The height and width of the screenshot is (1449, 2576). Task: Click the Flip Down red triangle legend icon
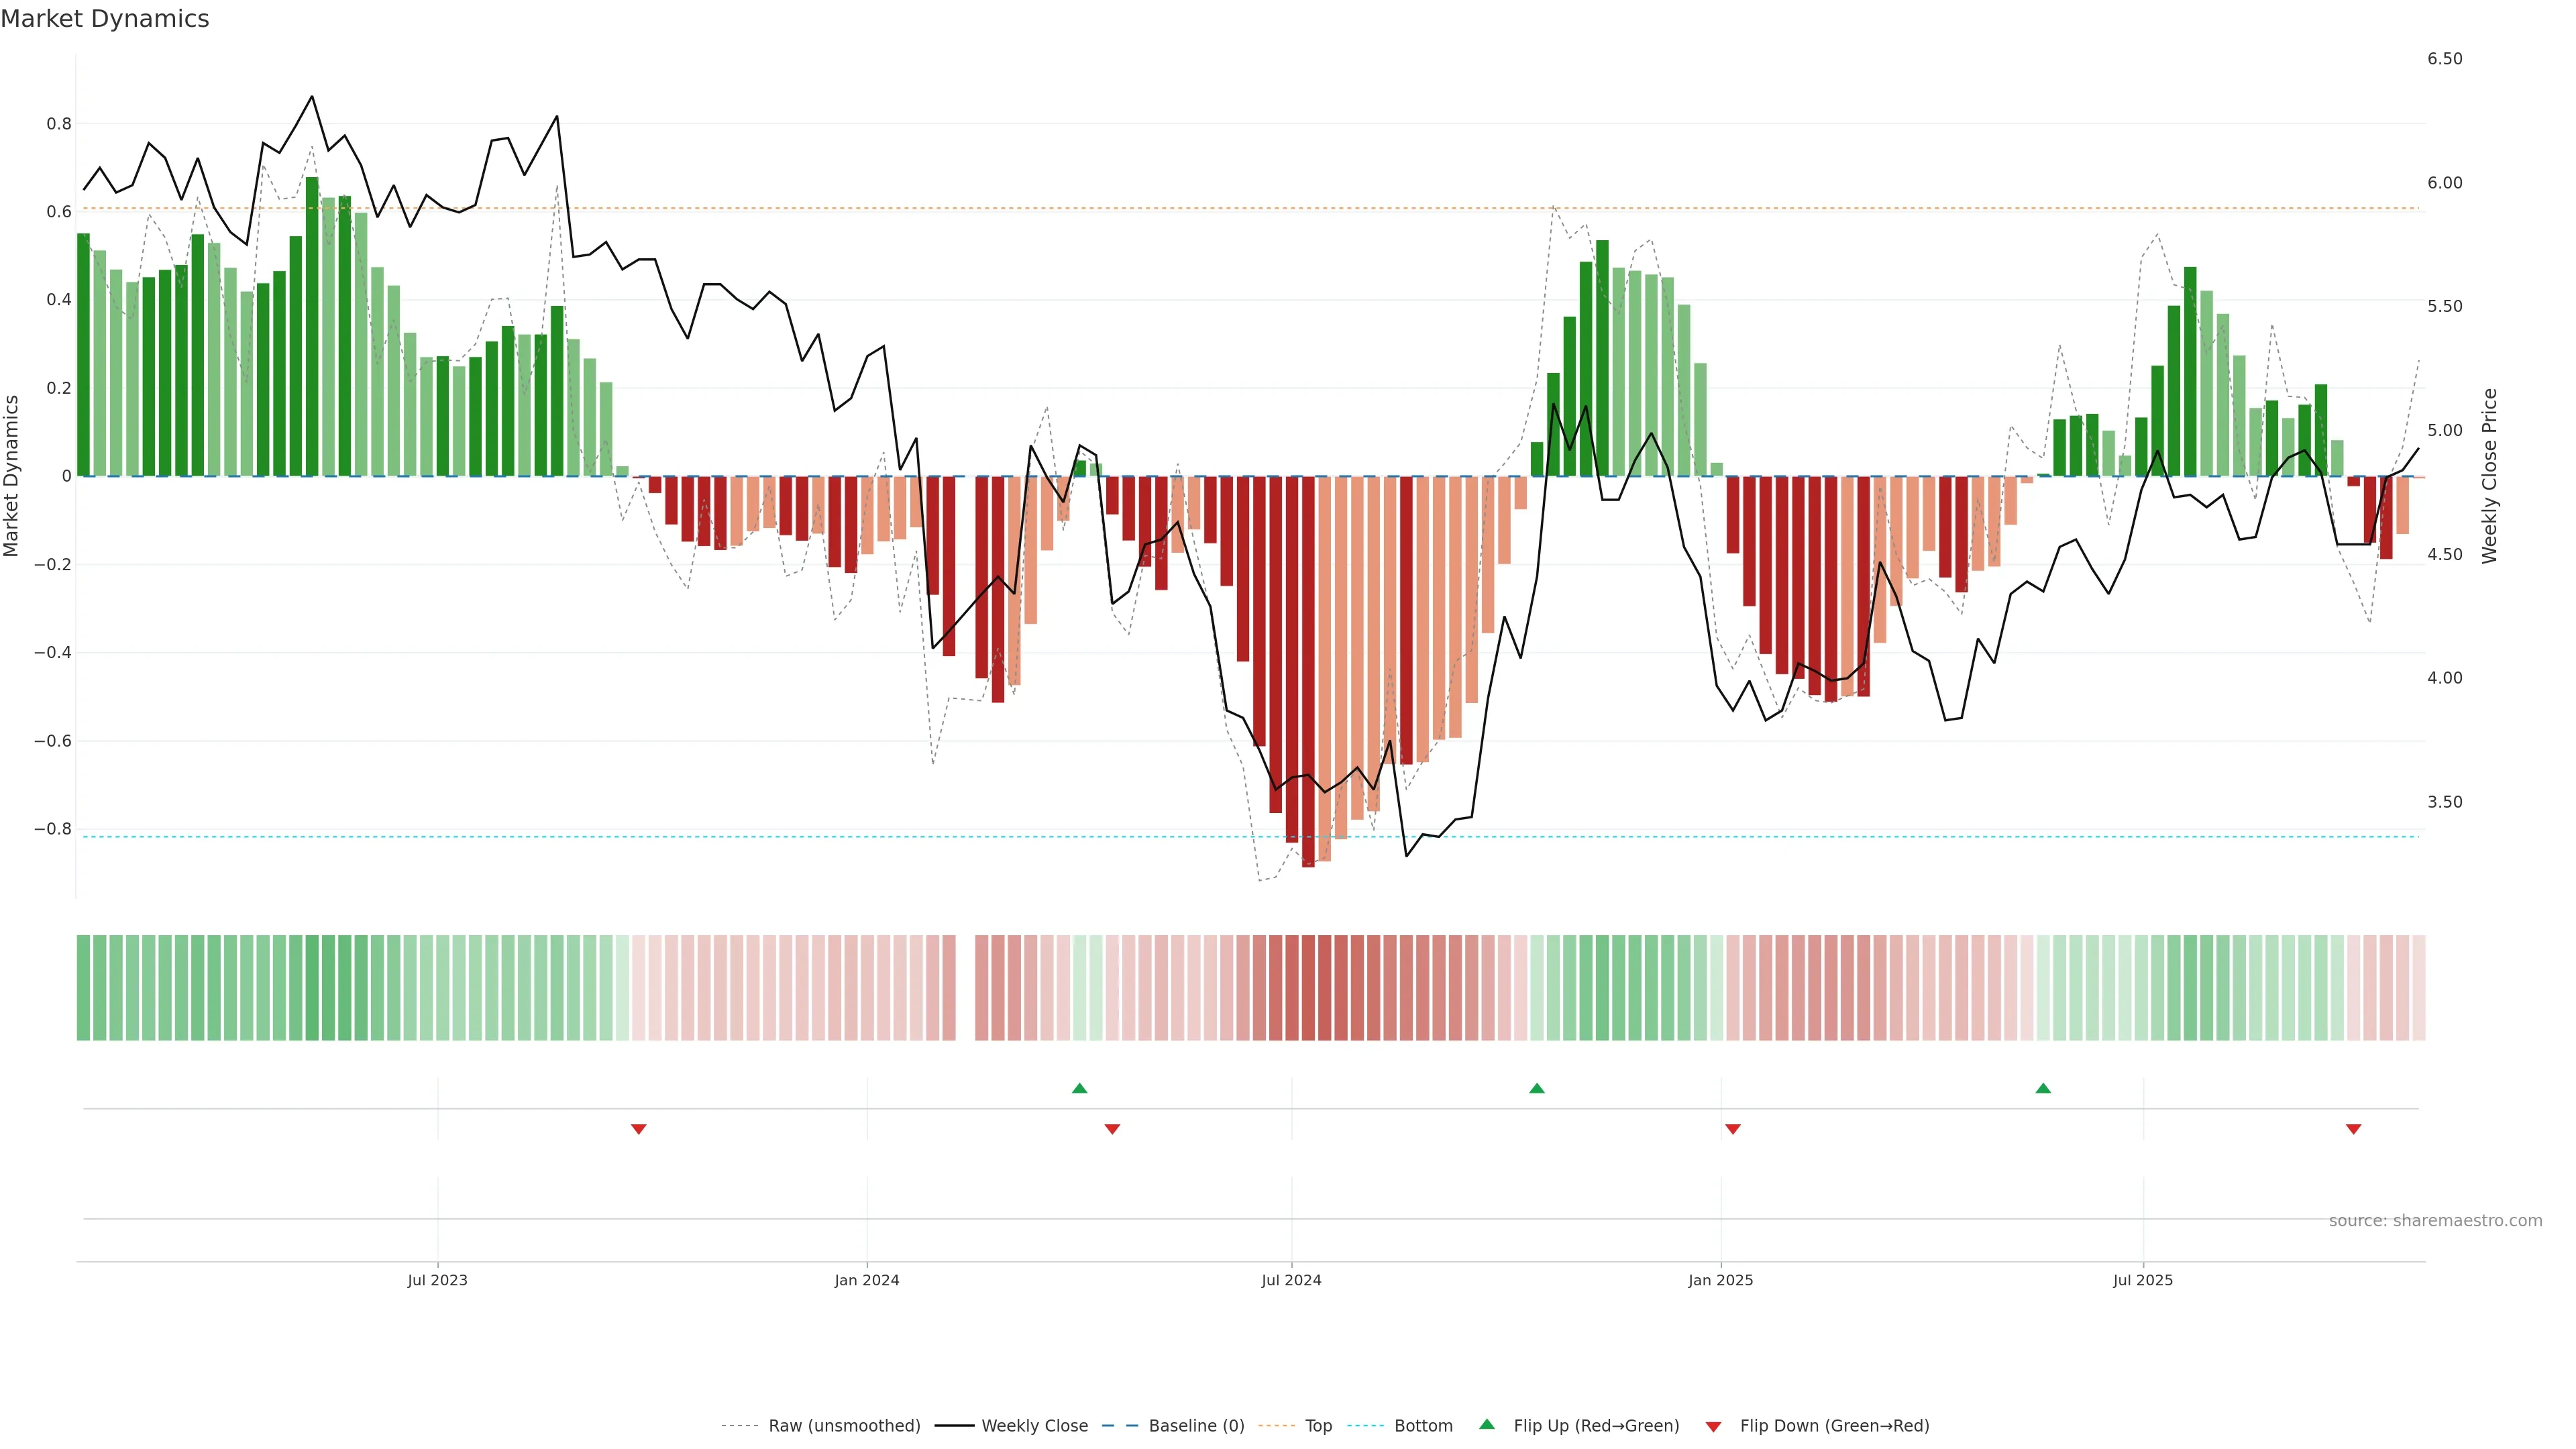(1713, 1426)
